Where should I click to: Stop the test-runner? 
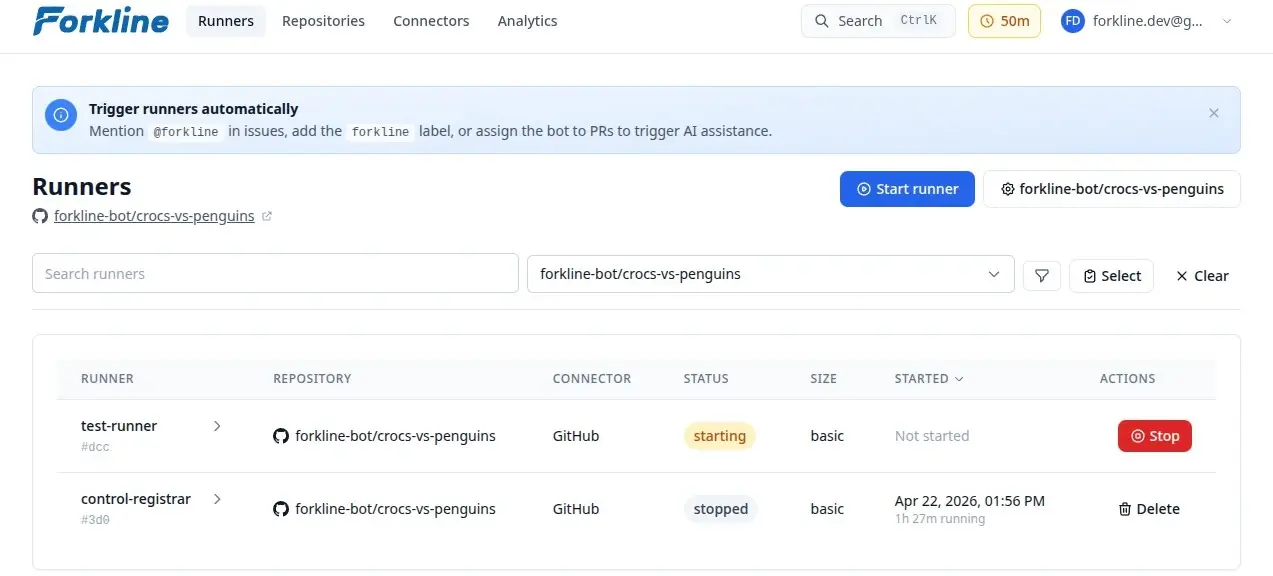coord(1155,436)
